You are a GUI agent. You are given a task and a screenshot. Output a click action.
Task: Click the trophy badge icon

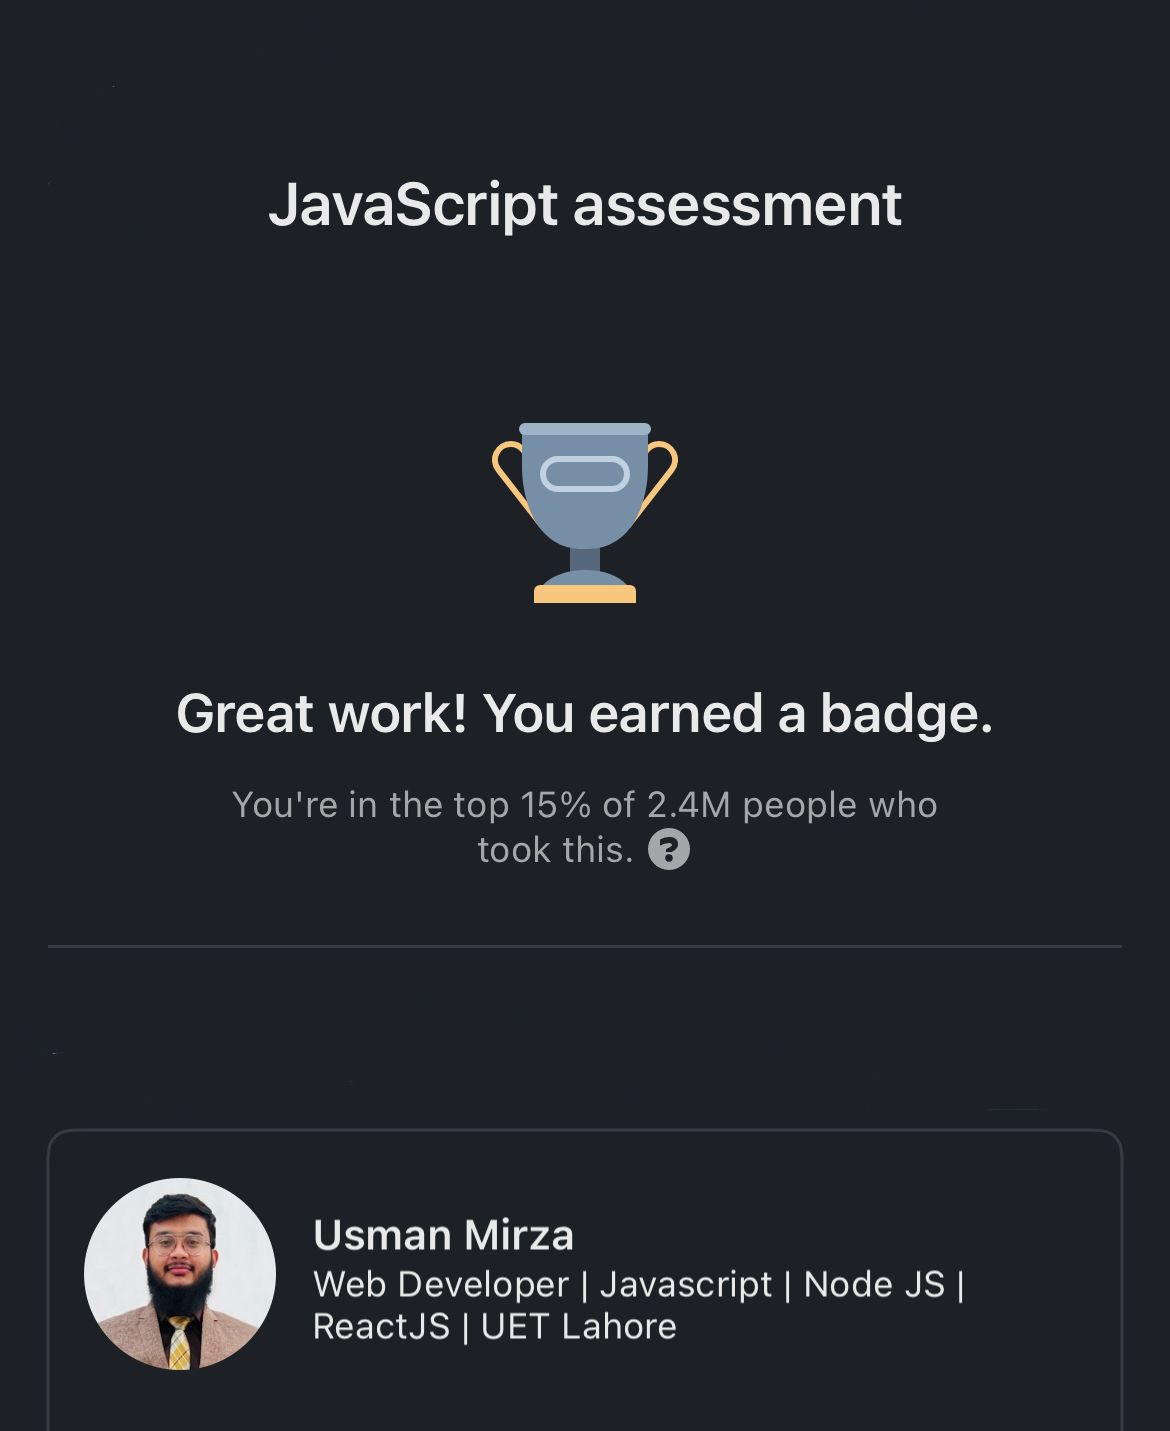(585, 512)
